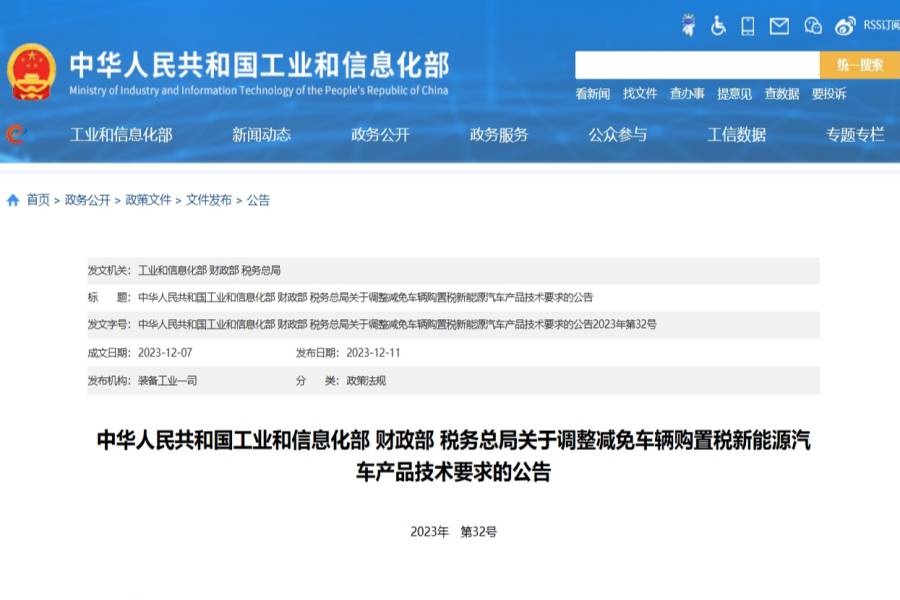
Task: Click the ministry name title text in header
Action: point(259,65)
